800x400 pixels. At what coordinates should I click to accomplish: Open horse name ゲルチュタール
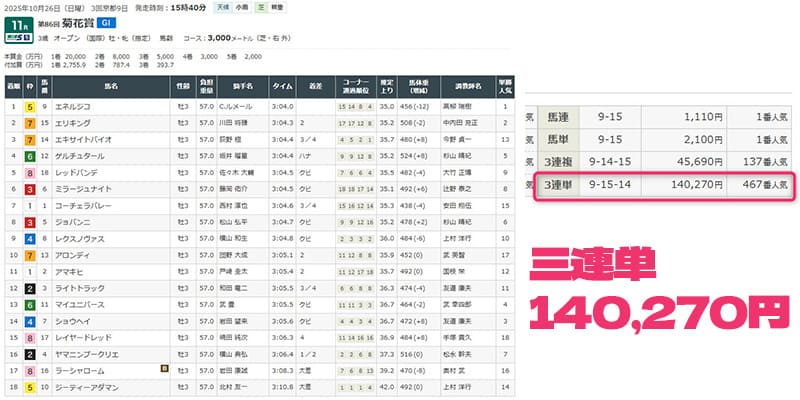(80, 156)
